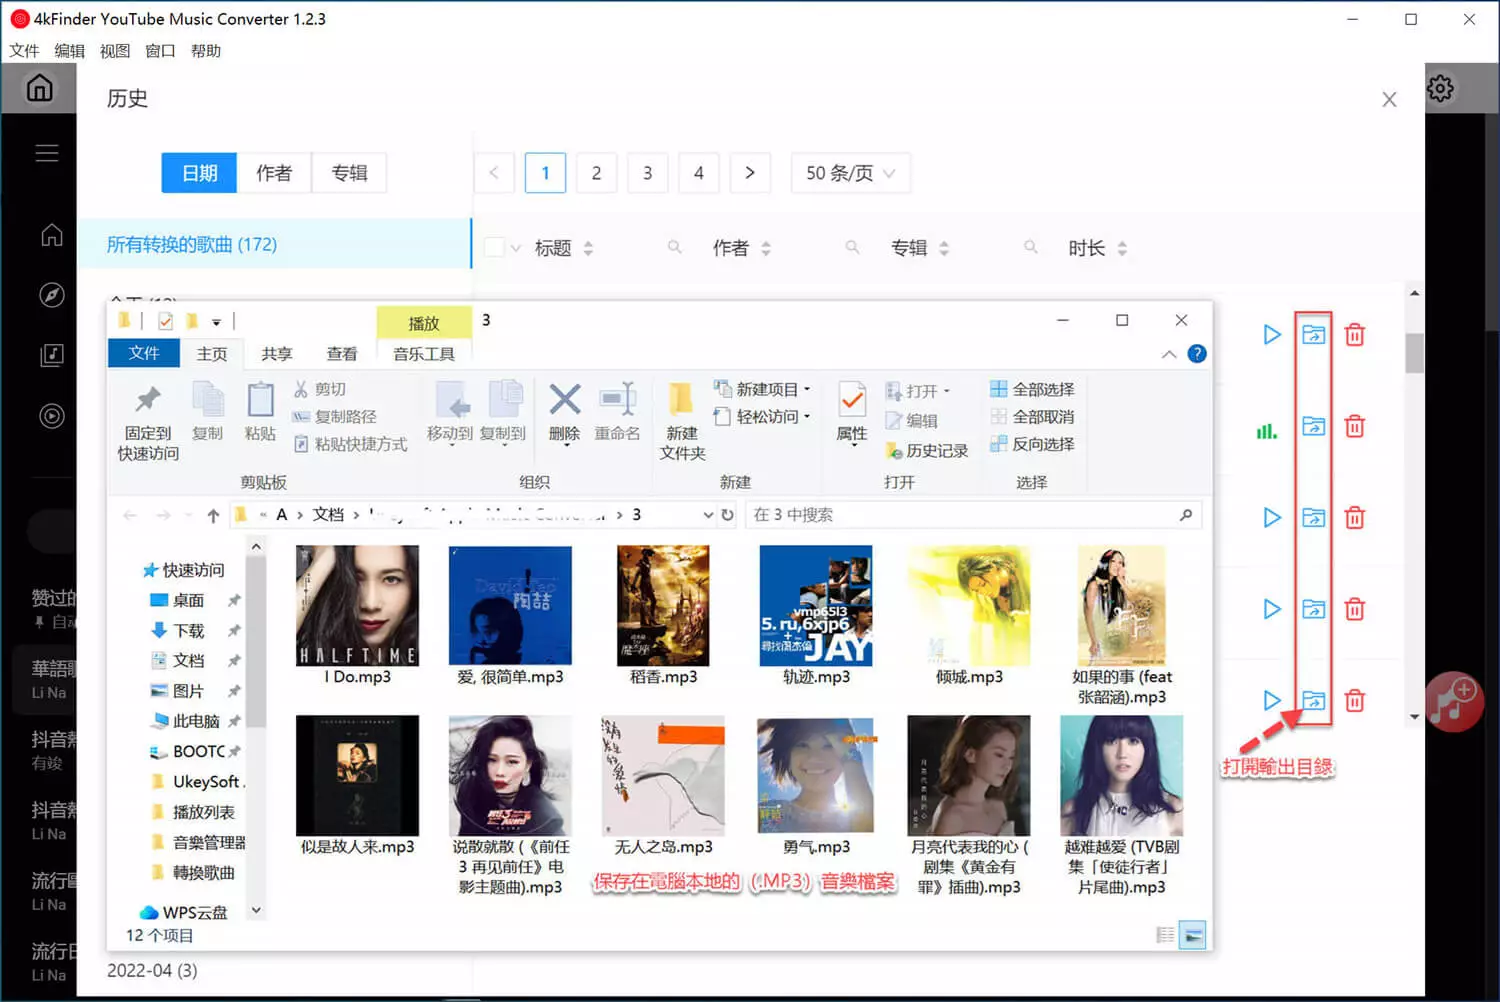Screen dimensions: 1500x1002
Task: Sort the list by 标题 column
Action: [x=588, y=248]
